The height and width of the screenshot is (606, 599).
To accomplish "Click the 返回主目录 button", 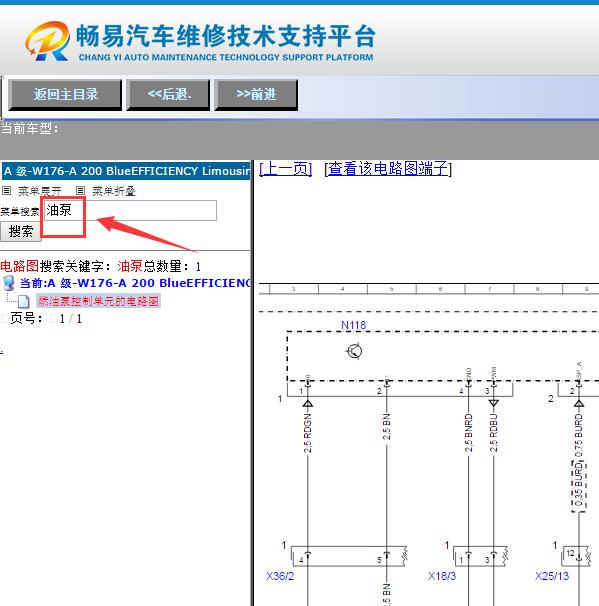I will click(65, 95).
